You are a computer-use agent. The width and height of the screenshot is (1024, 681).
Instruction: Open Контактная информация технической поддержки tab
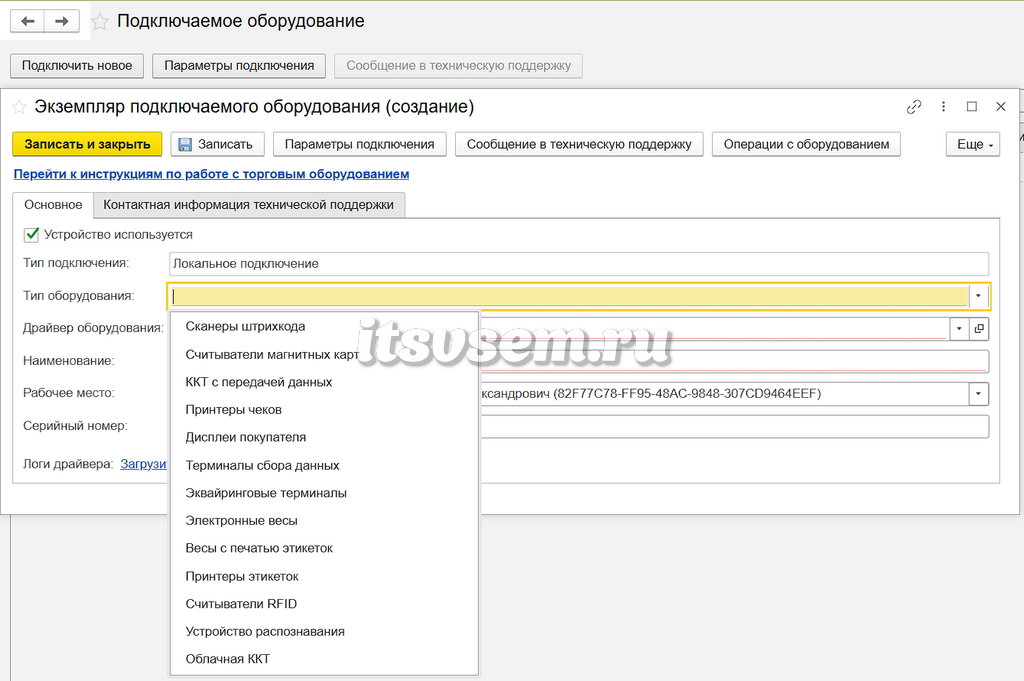pyautogui.click(x=248, y=204)
